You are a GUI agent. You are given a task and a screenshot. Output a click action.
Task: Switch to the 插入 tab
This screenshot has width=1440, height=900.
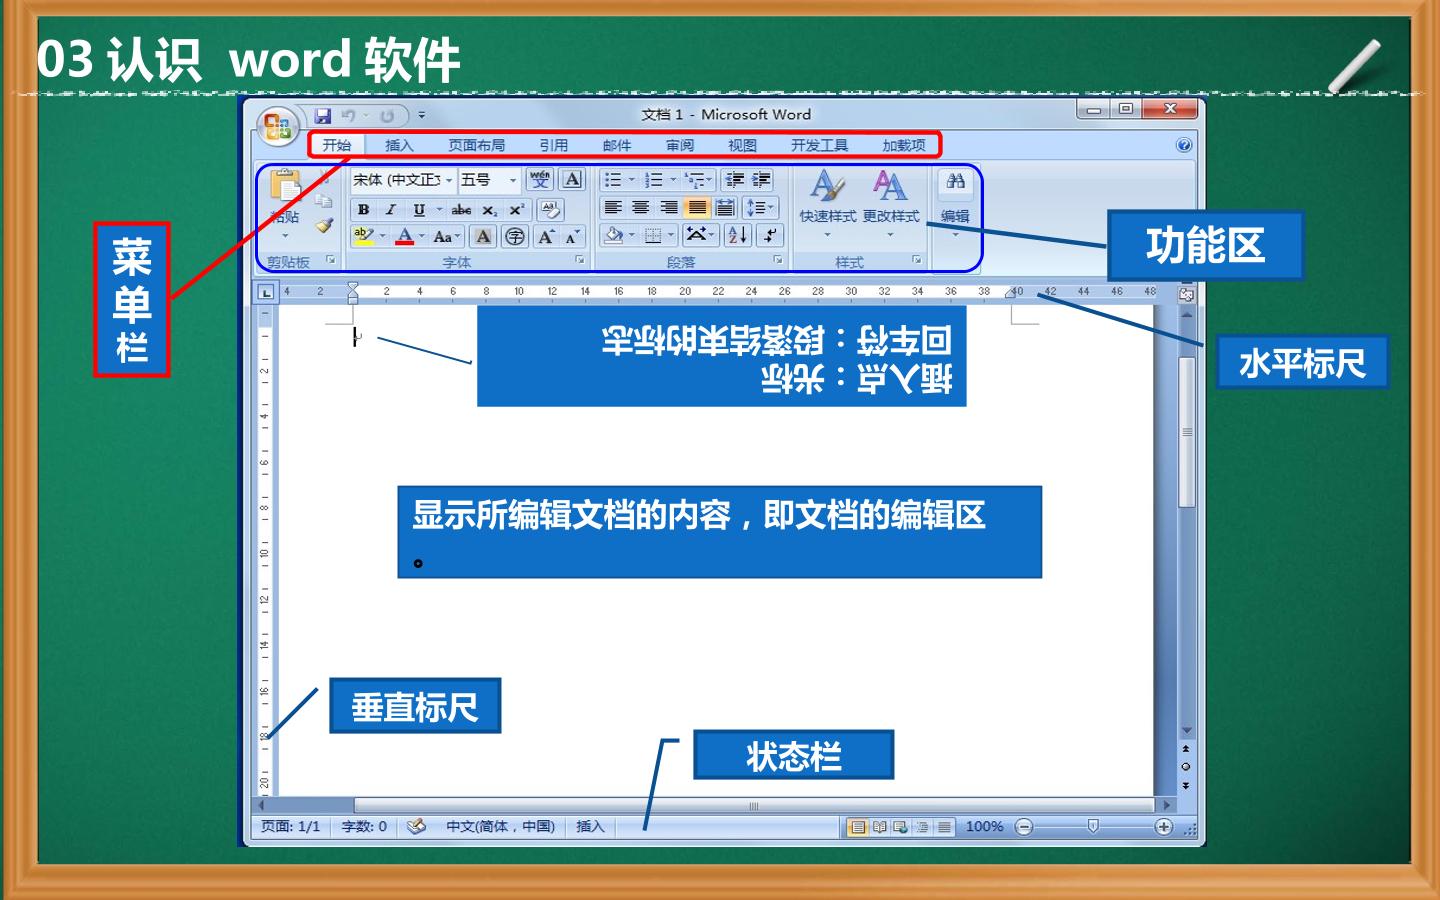coord(399,145)
